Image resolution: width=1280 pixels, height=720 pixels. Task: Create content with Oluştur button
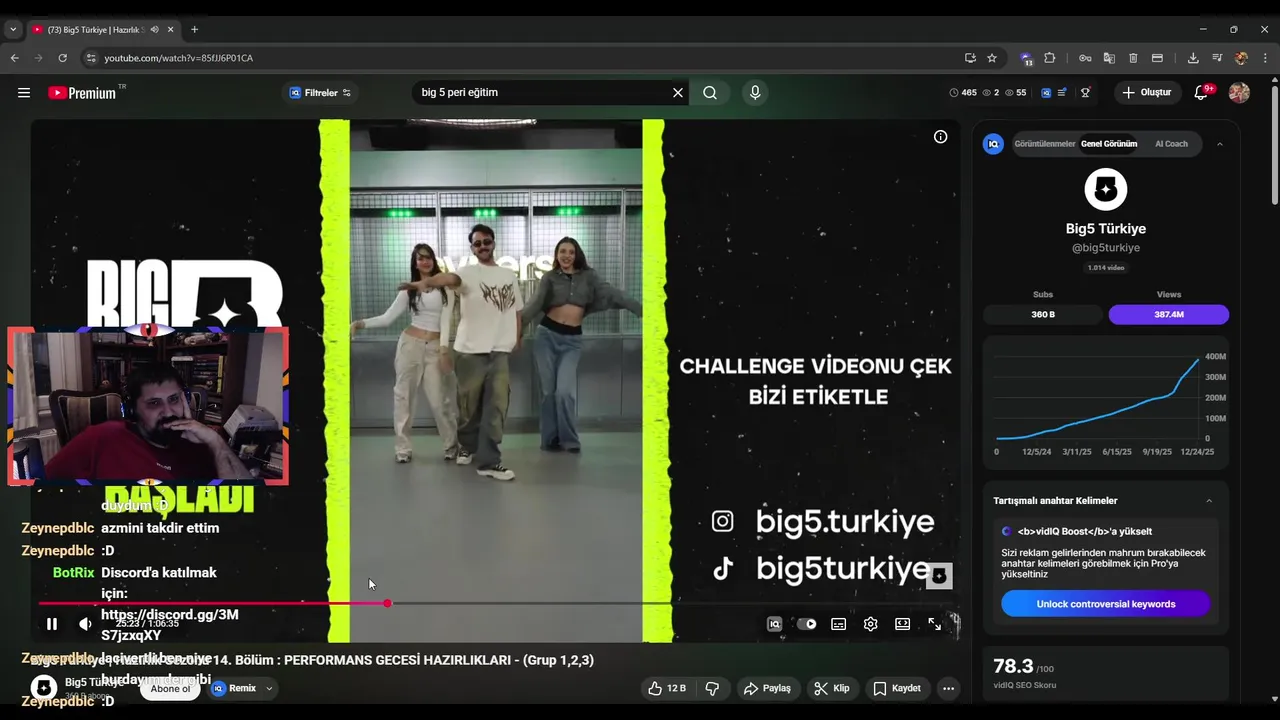click(x=1147, y=93)
